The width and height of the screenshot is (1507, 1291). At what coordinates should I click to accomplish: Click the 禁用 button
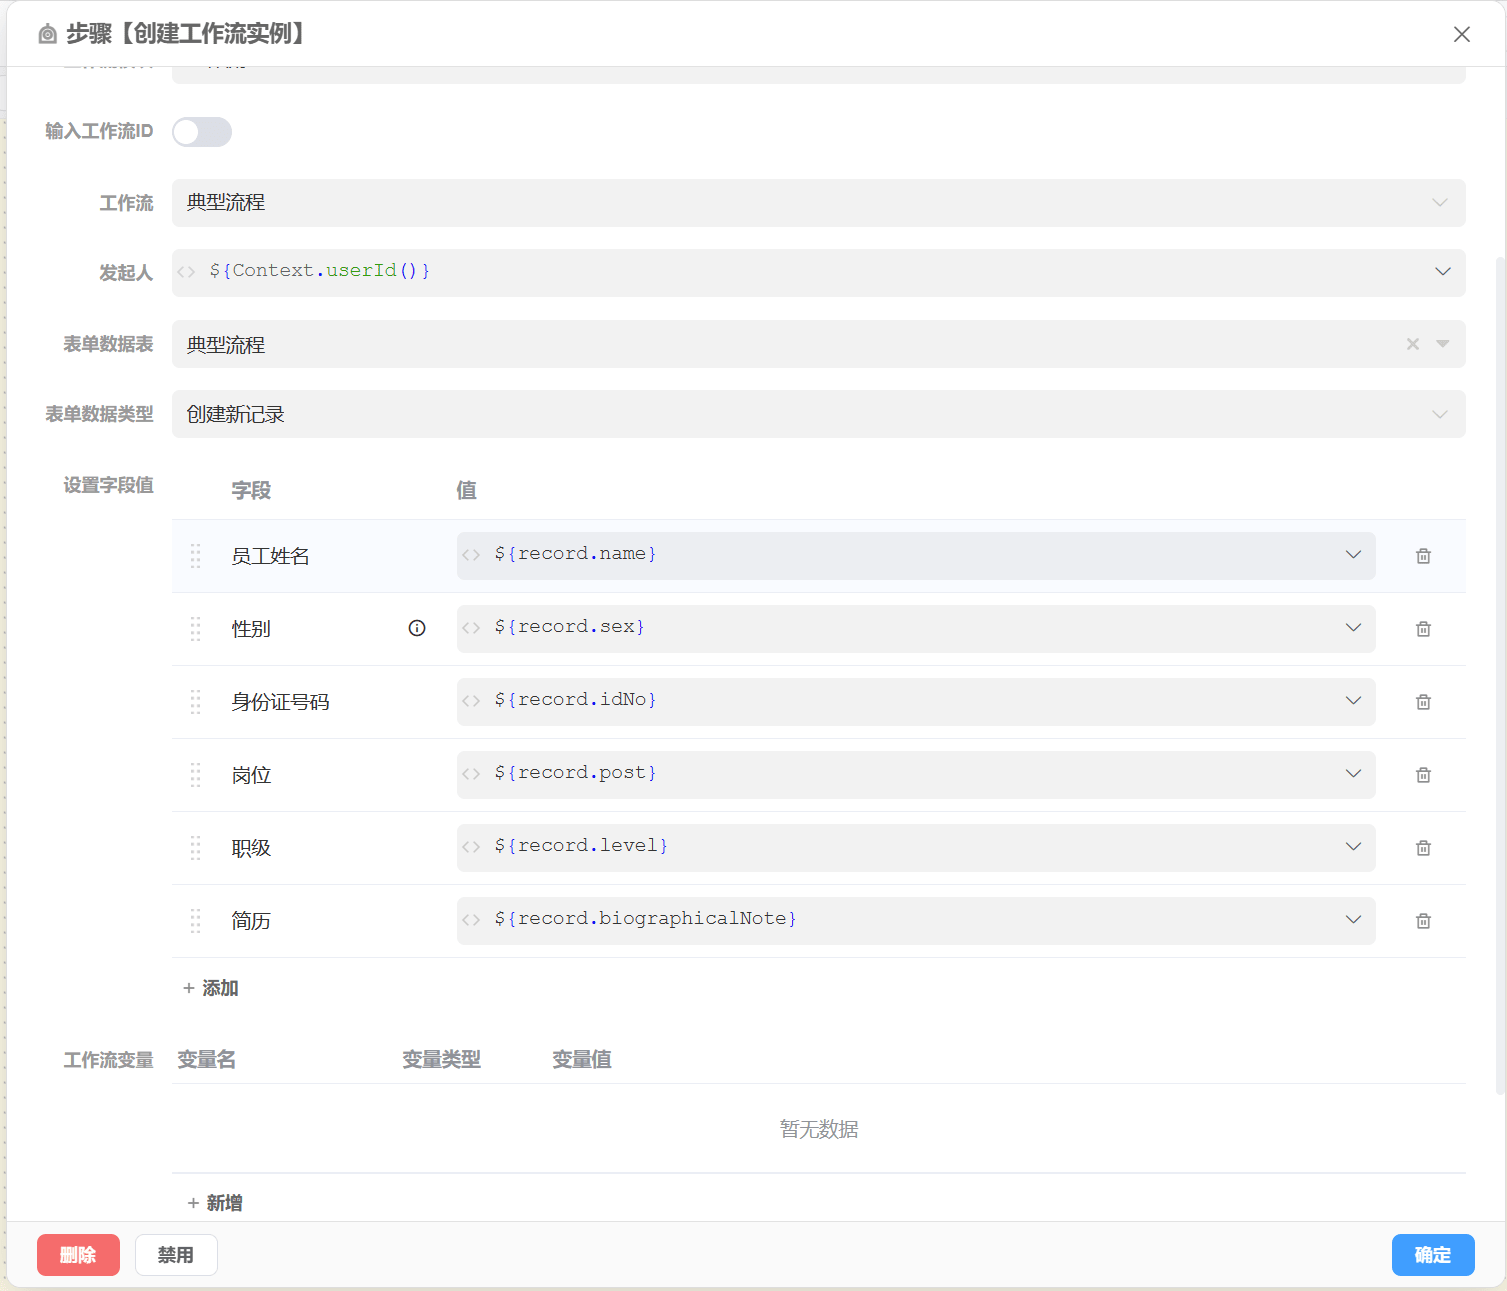pos(176,1255)
